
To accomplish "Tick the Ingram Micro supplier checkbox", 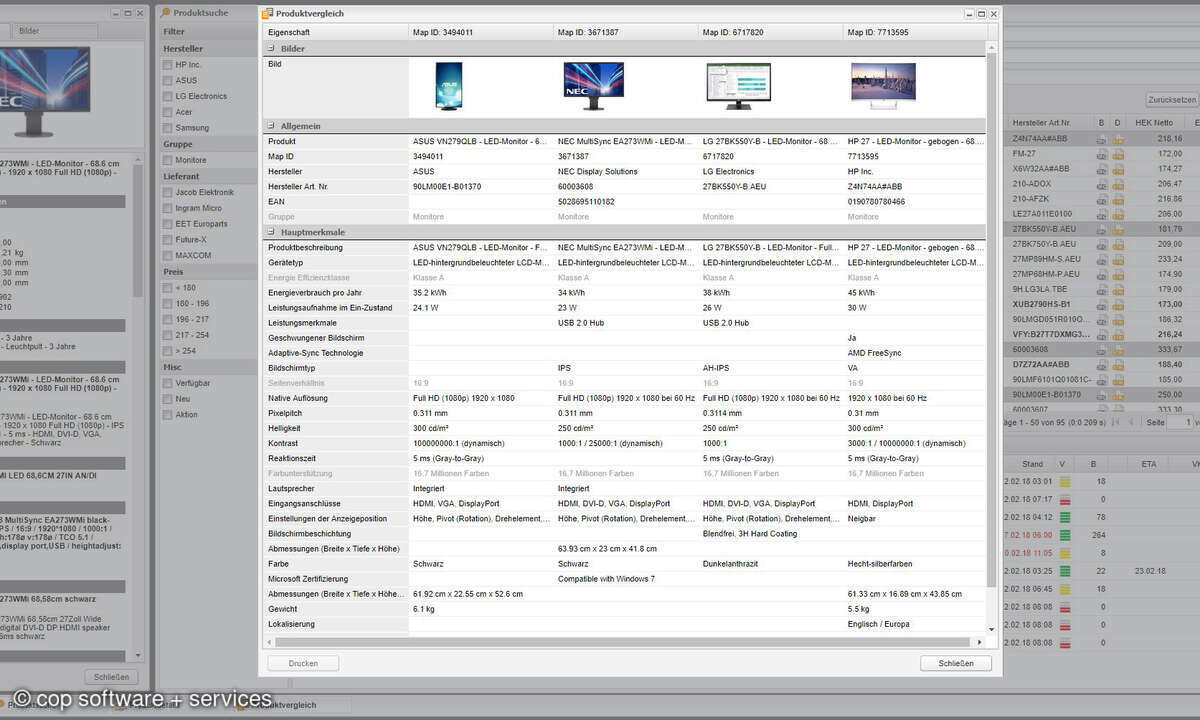I will pos(168,209).
